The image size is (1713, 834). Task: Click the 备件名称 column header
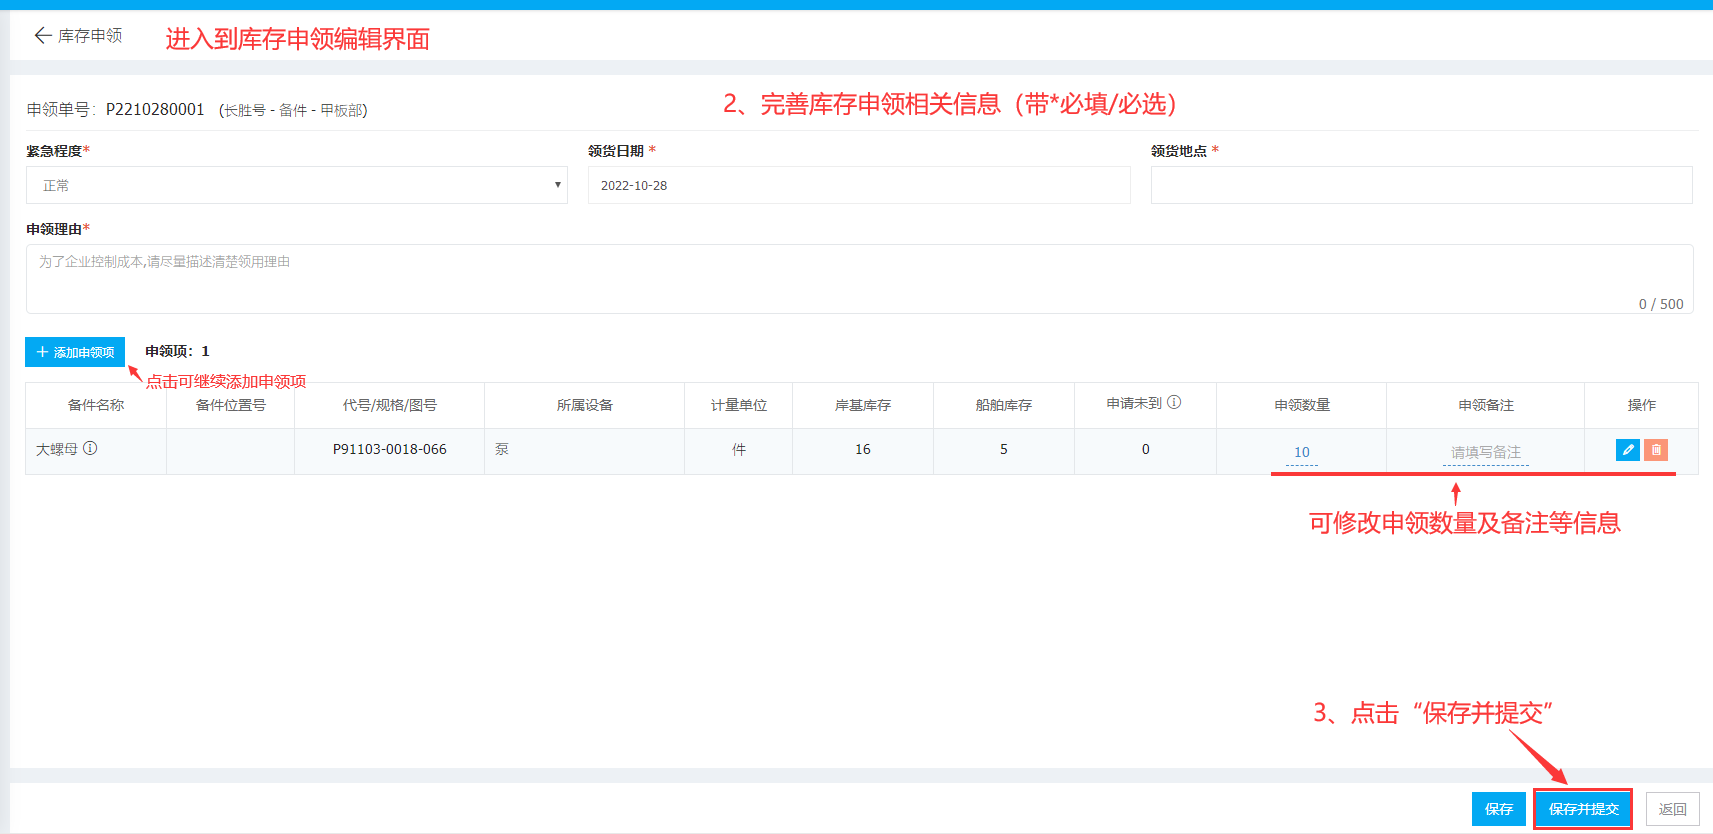(x=96, y=405)
